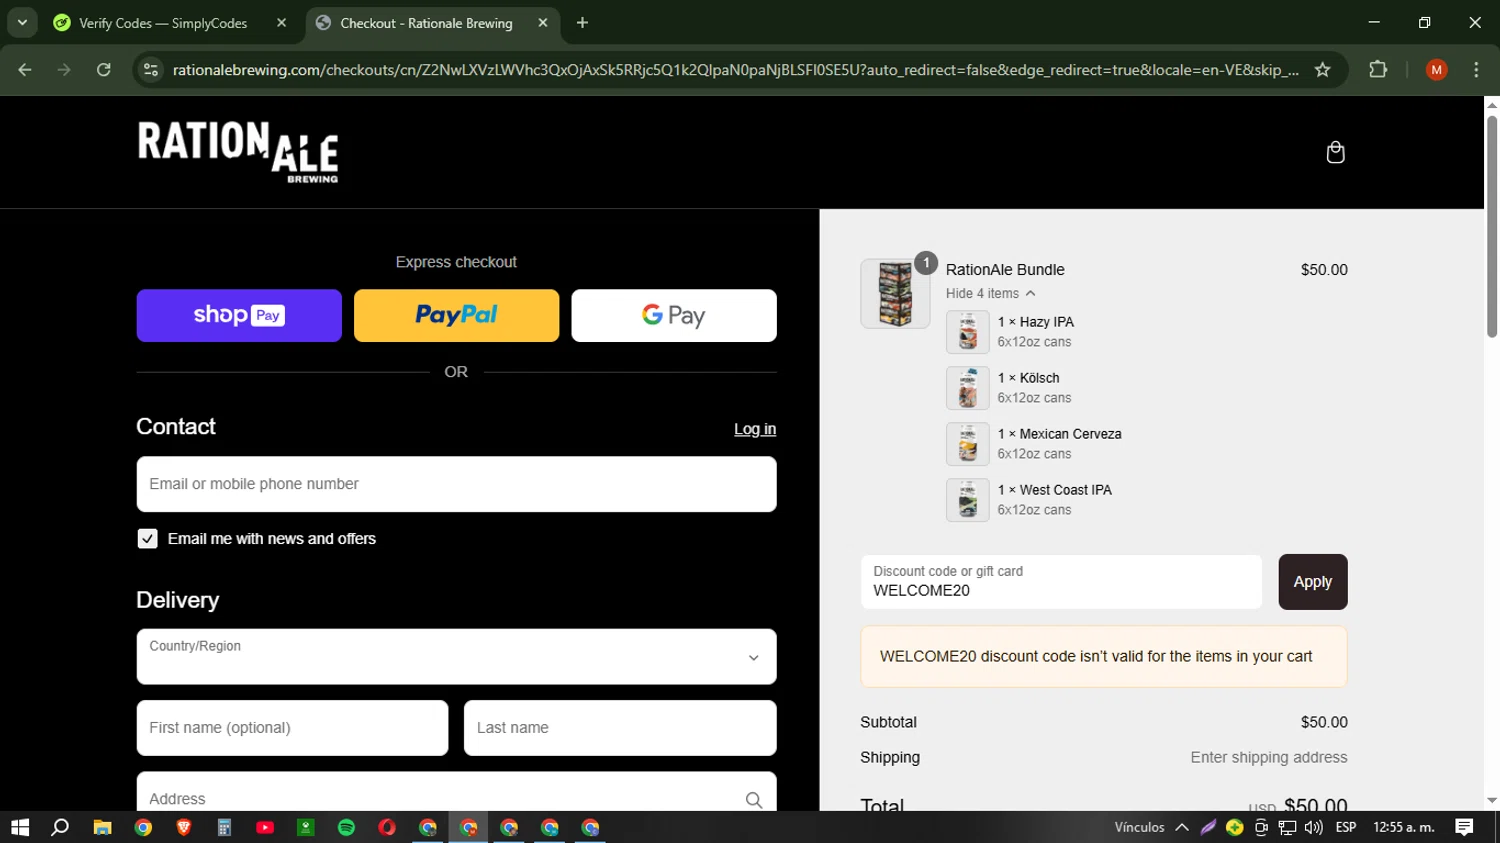Open the Chrome profile M avatar
The width and height of the screenshot is (1500, 843).
pyautogui.click(x=1436, y=70)
